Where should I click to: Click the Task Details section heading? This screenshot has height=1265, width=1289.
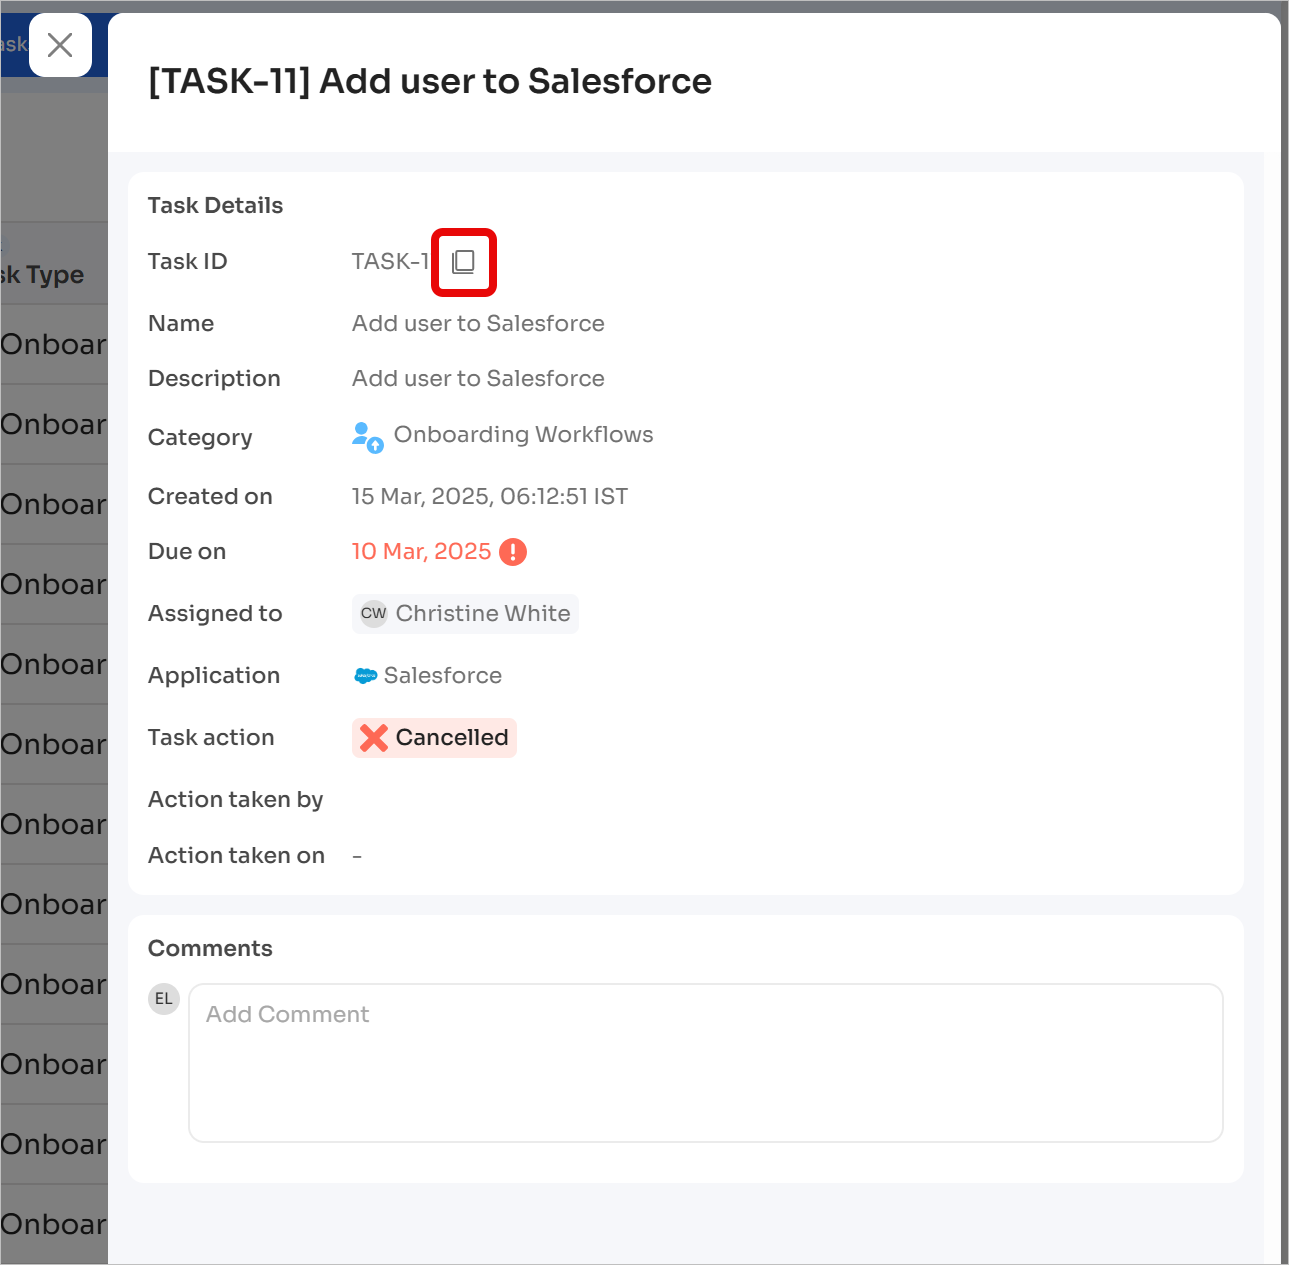(x=215, y=206)
